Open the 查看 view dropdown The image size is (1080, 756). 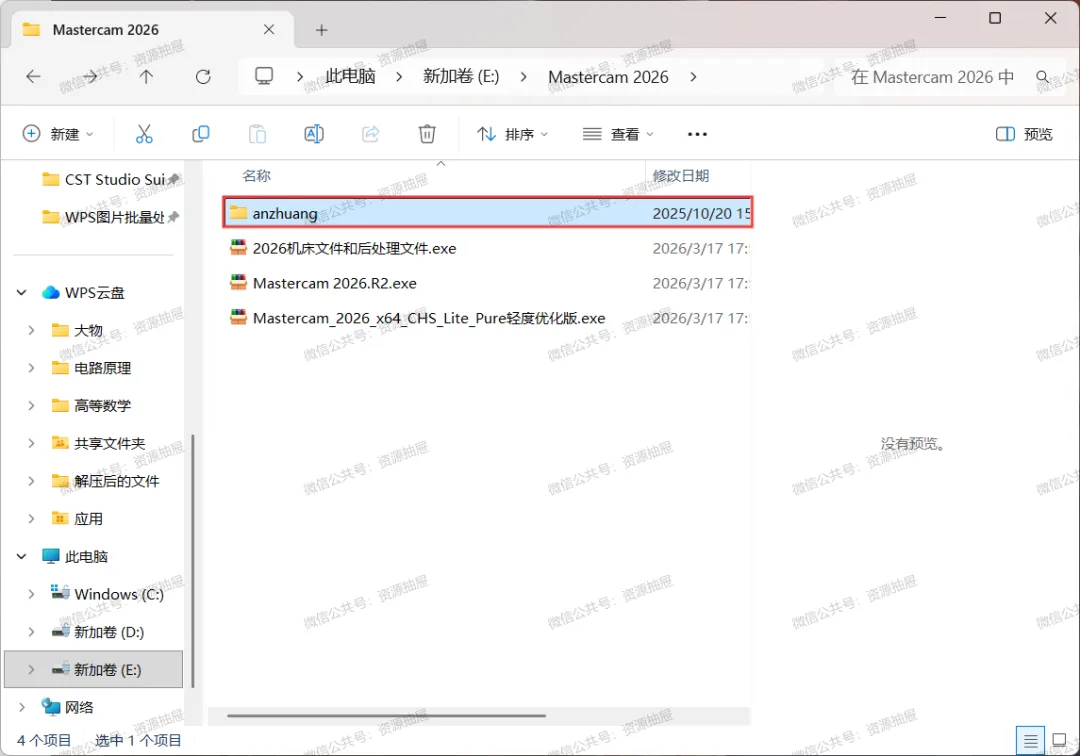click(x=618, y=134)
